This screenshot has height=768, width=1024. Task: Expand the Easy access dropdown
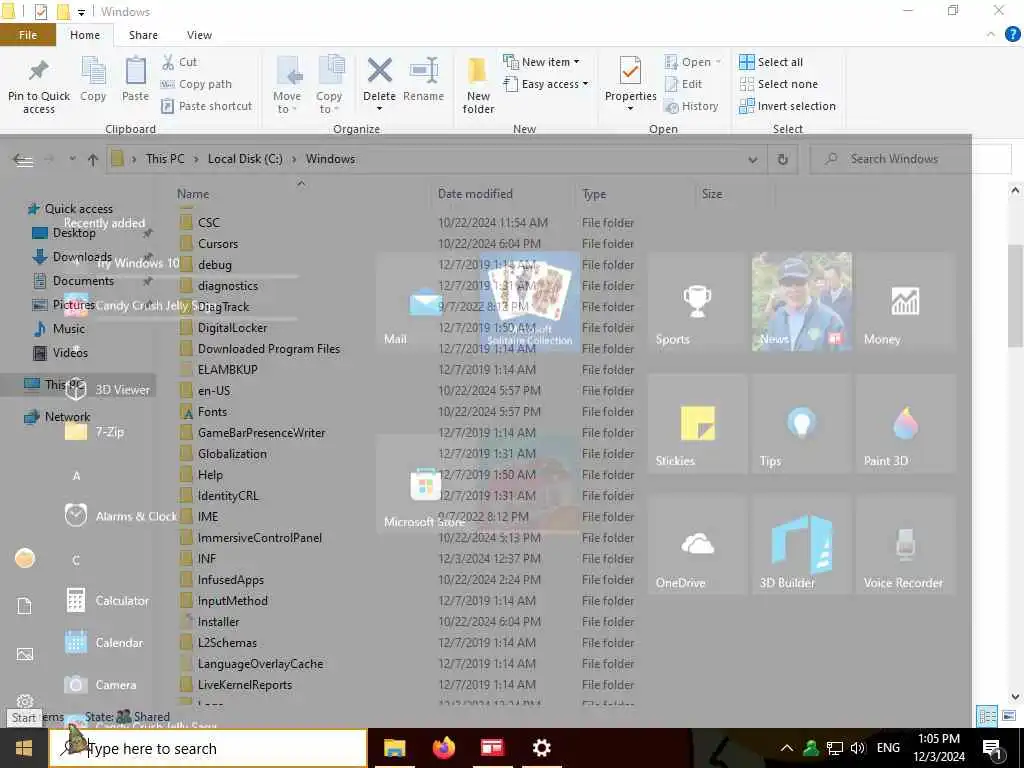546,84
